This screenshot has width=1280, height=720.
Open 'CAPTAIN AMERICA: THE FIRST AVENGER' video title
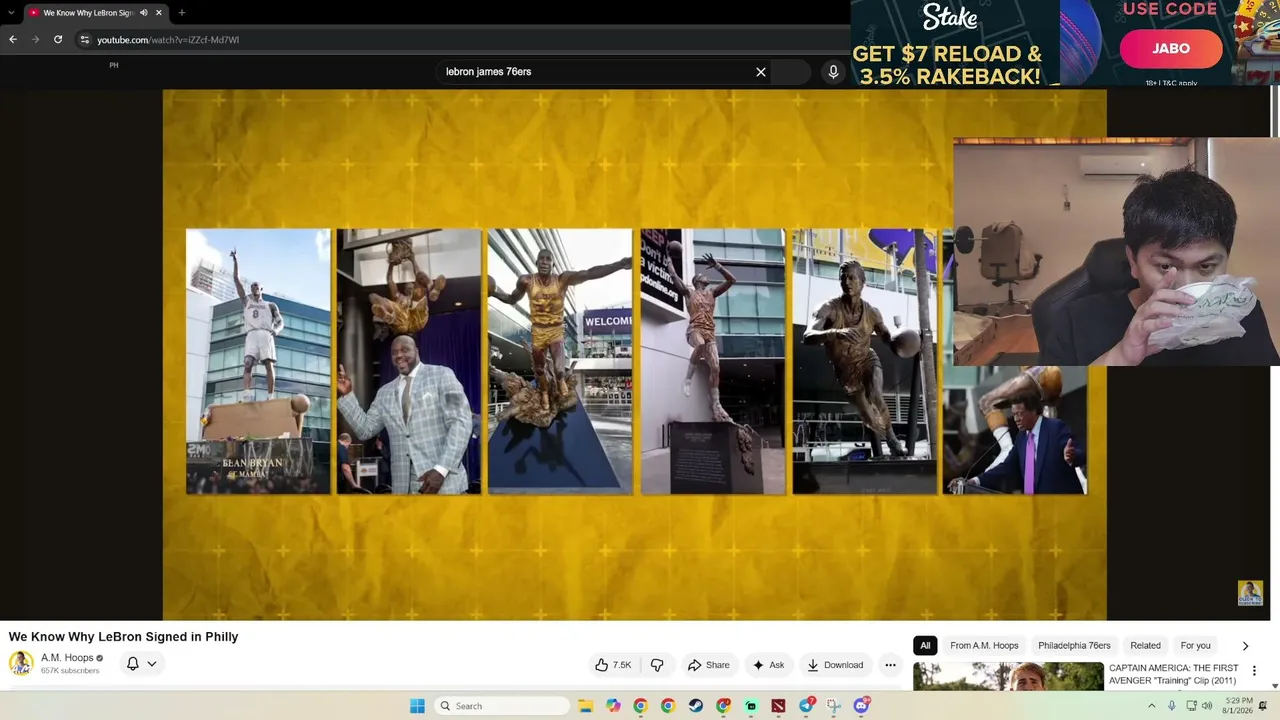pyautogui.click(x=1174, y=674)
